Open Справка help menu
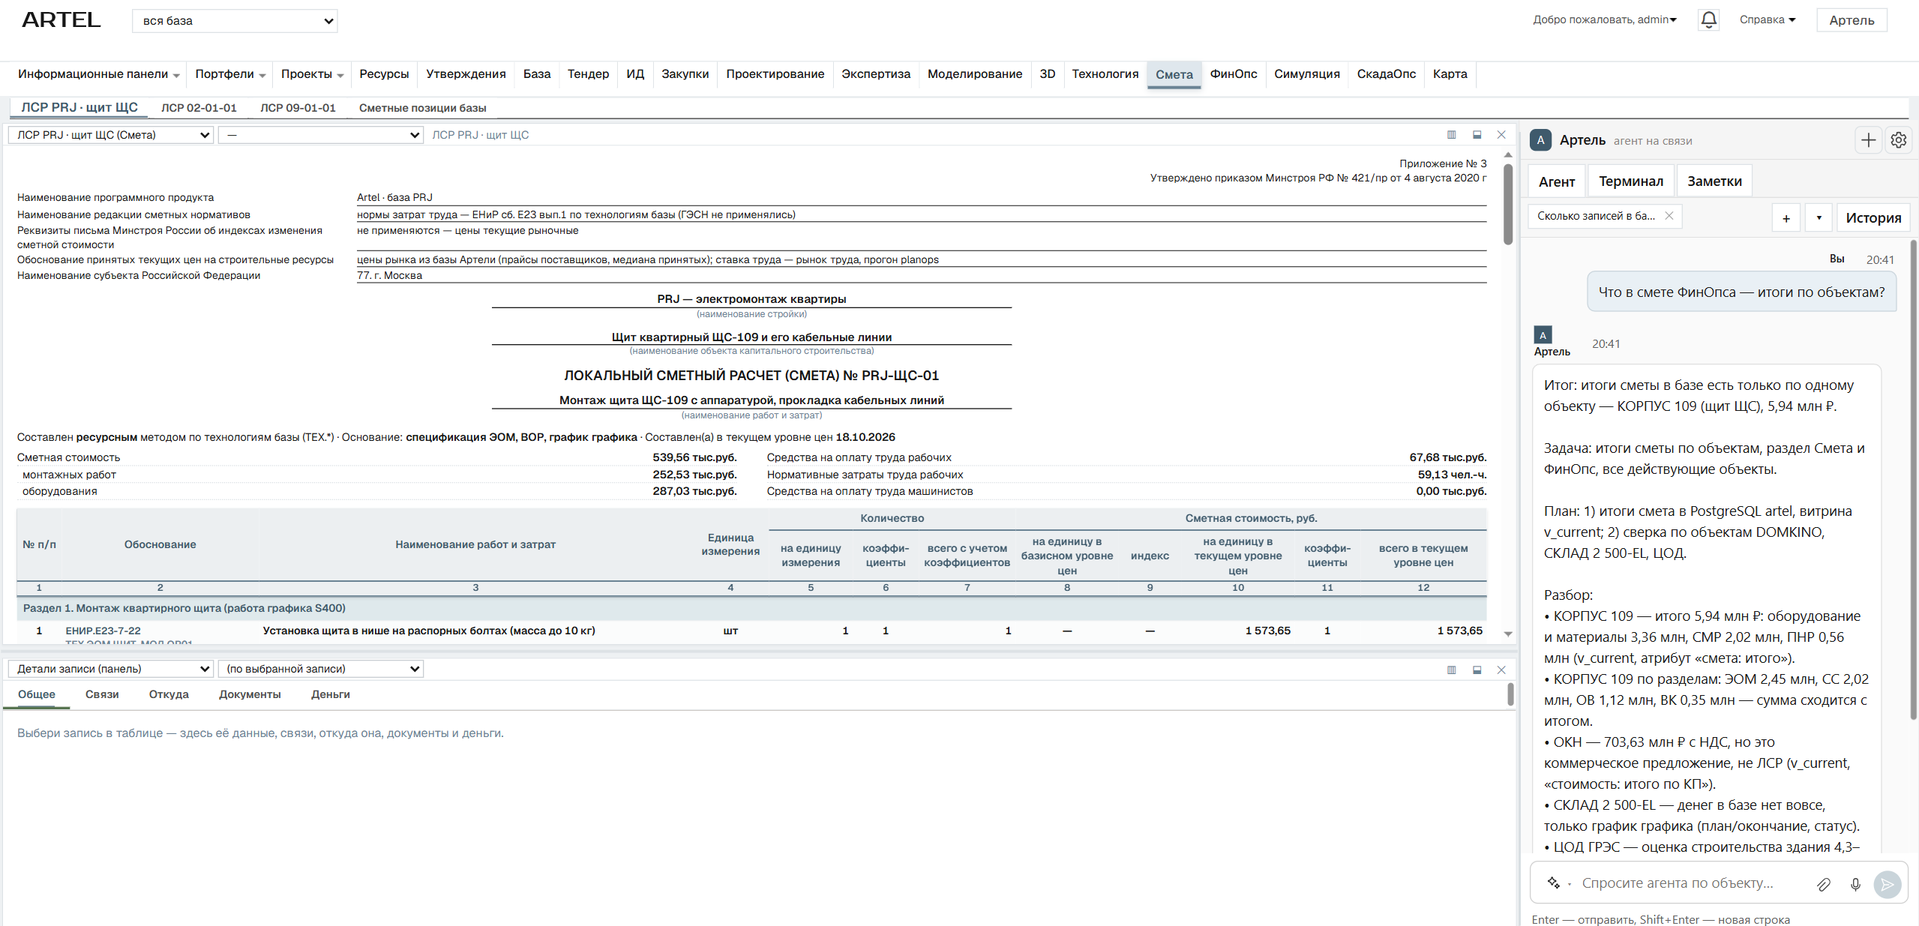Screen dimensions: 1919x926 point(1767,20)
